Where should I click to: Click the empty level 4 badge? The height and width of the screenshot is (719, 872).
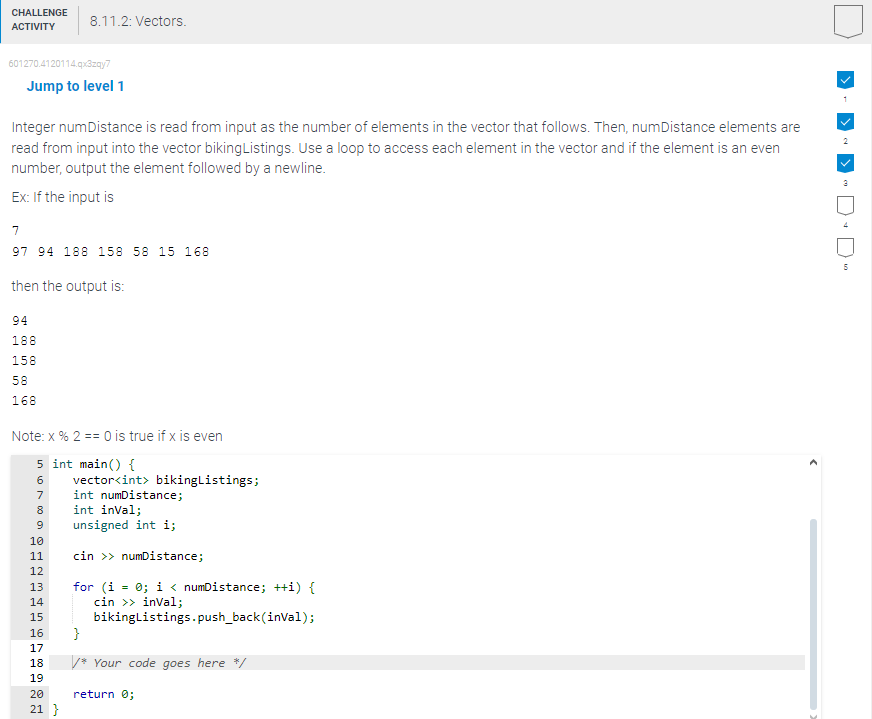tap(845, 205)
